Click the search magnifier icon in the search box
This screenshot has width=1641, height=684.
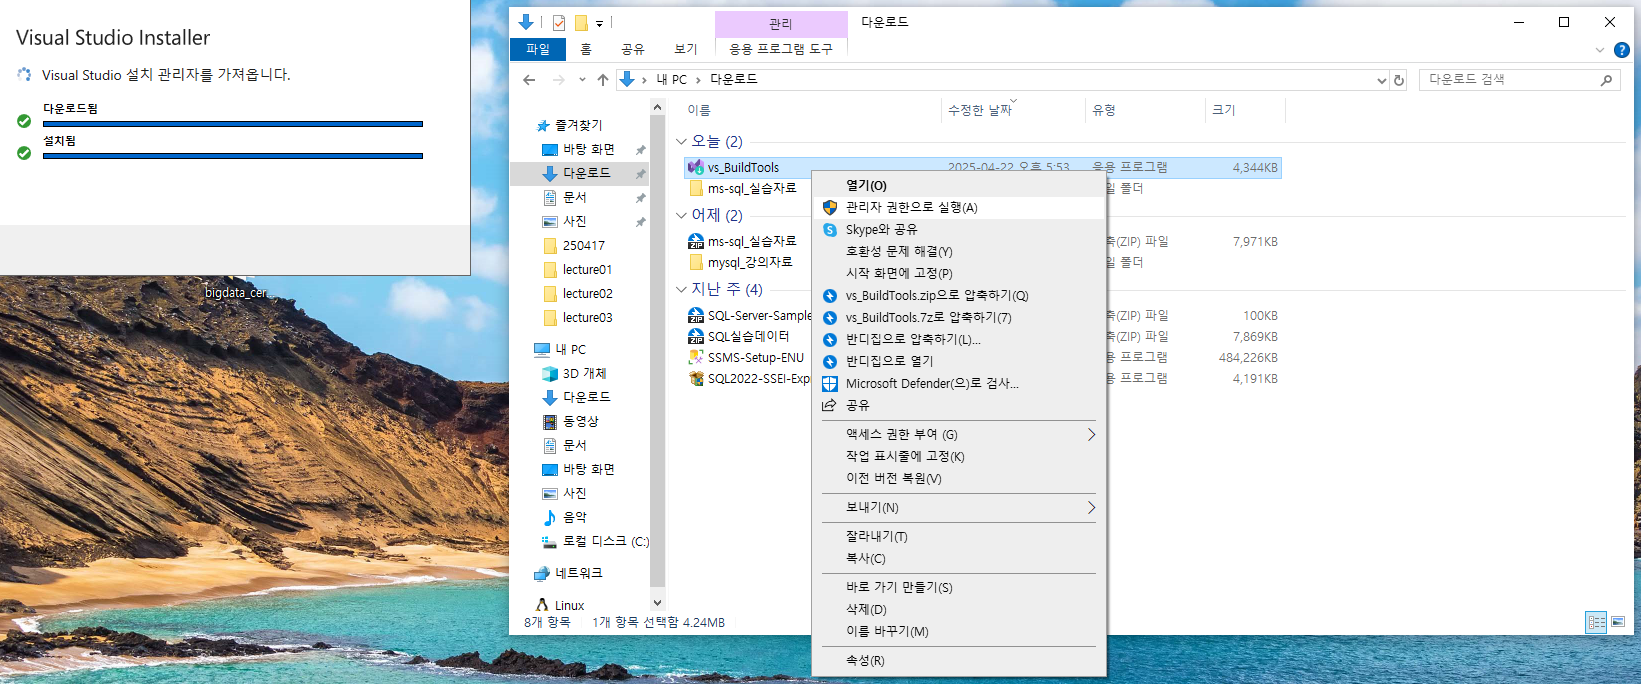[1606, 80]
